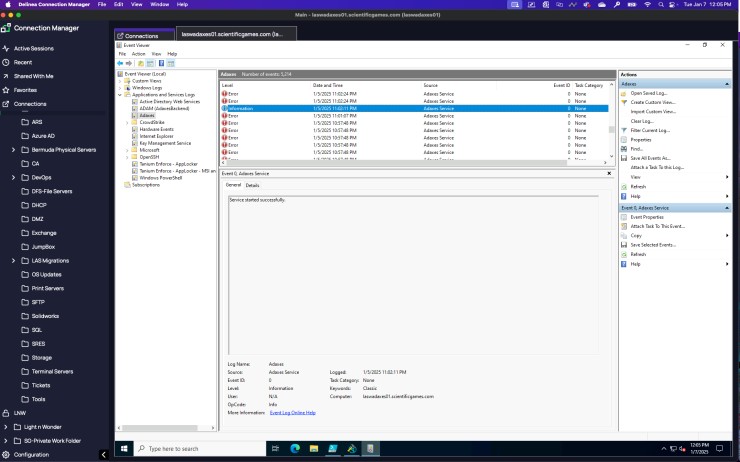The width and height of the screenshot is (740, 462).
Task: Collapse Applications and Services Logs node
Action: coord(120,95)
